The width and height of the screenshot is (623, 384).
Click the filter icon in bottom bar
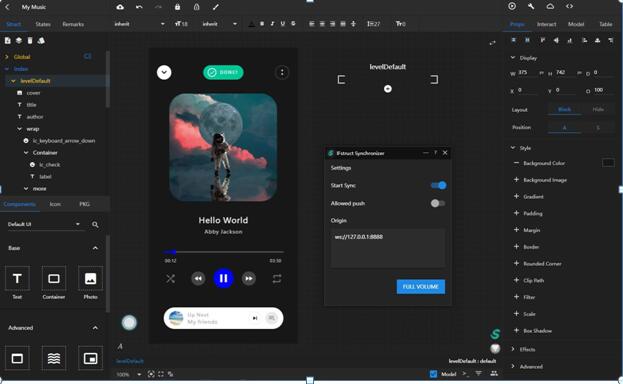click(479, 373)
